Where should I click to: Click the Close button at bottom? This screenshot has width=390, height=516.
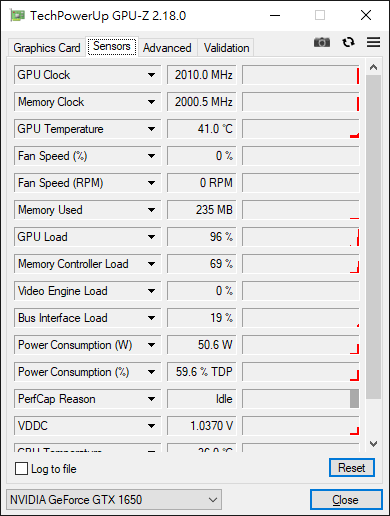point(346,500)
